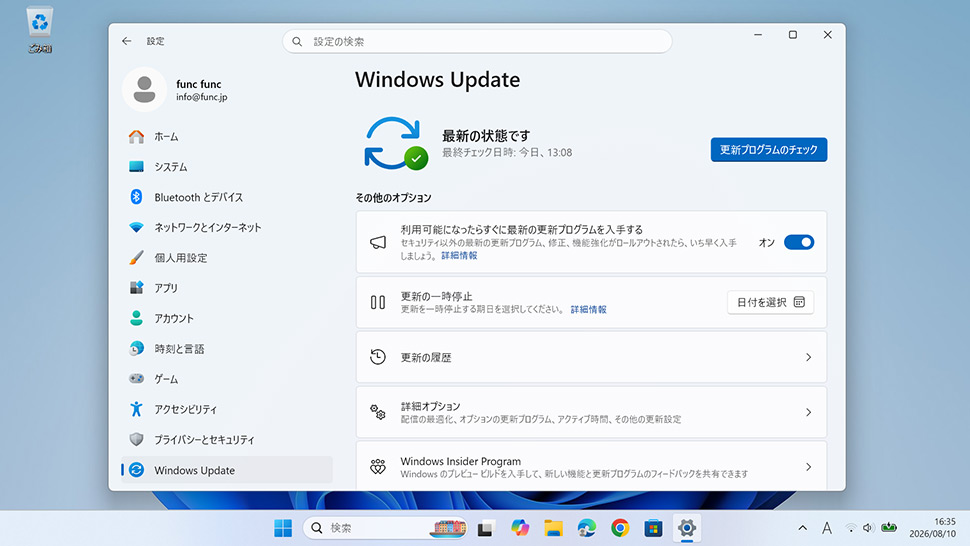Click the Windows Update sync icon in sidebar
Viewport: 970px width, 546px height.
pyautogui.click(x=136, y=470)
